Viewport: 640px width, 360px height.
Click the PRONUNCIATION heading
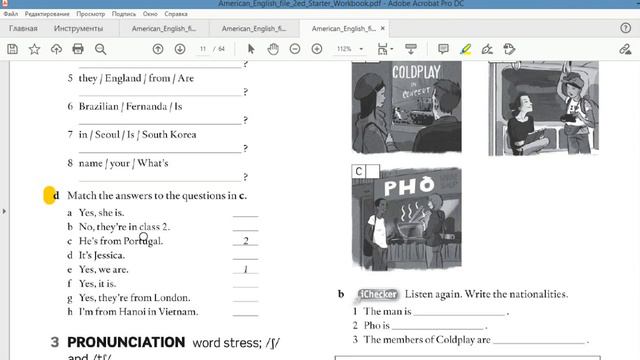click(x=126, y=342)
